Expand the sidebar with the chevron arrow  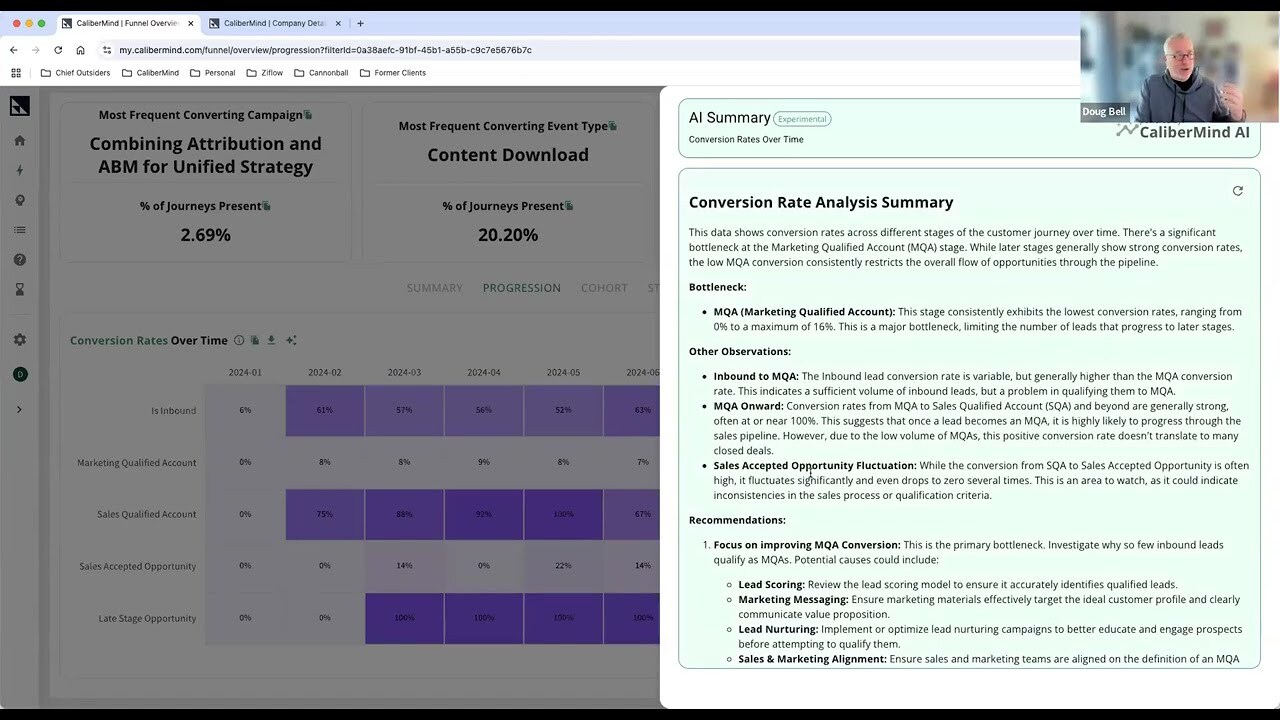tap(20, 408)
